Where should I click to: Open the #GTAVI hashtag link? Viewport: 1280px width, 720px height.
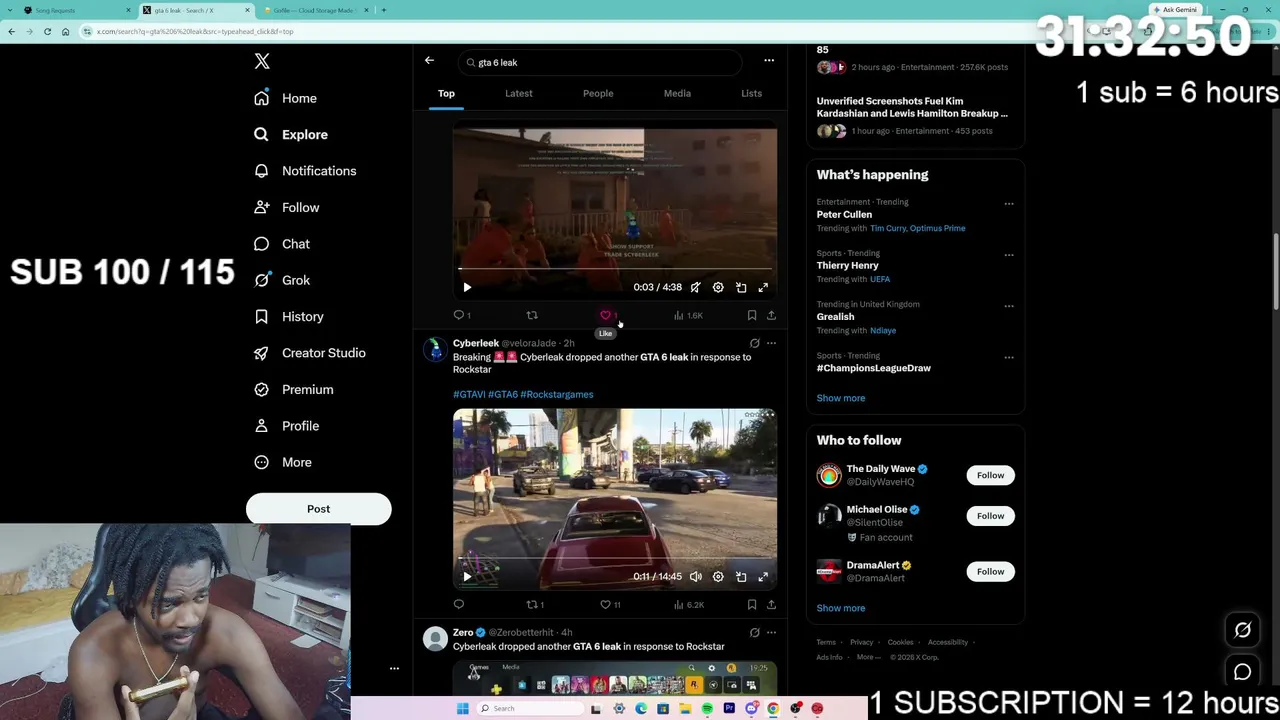469,394
